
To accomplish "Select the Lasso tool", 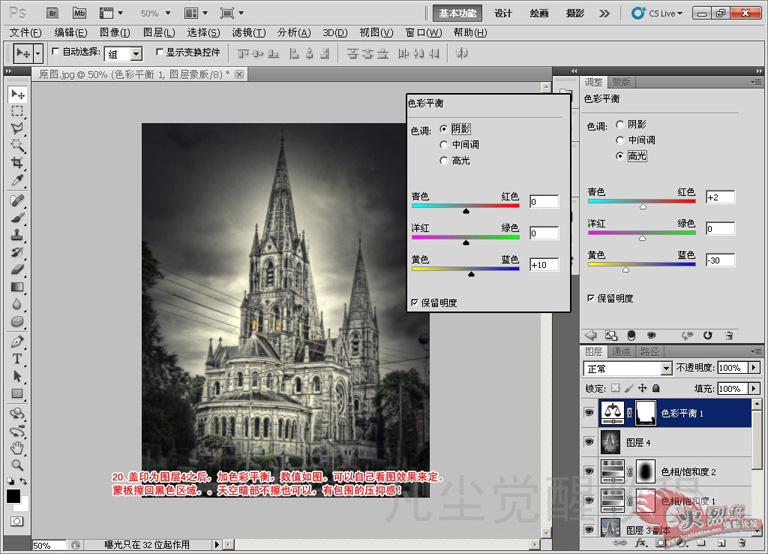I will click(x=18, y=128).
